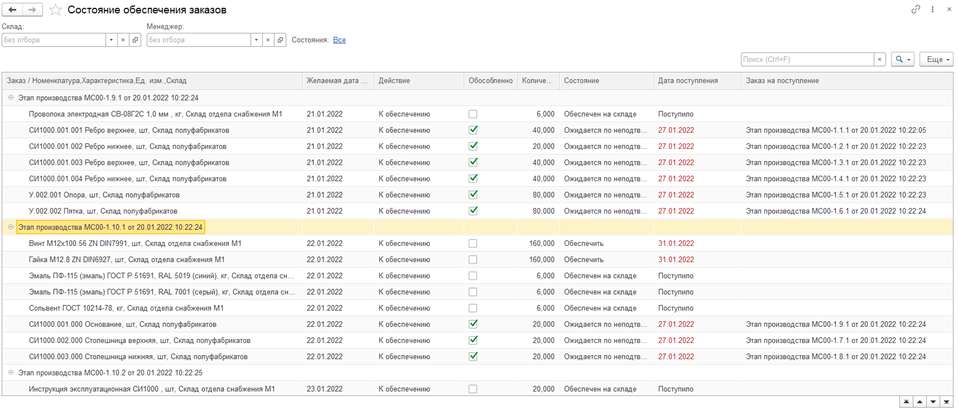This screenshot has height=411, width=958.
Task: Click the forward navigation arrow
Action: 33,9
